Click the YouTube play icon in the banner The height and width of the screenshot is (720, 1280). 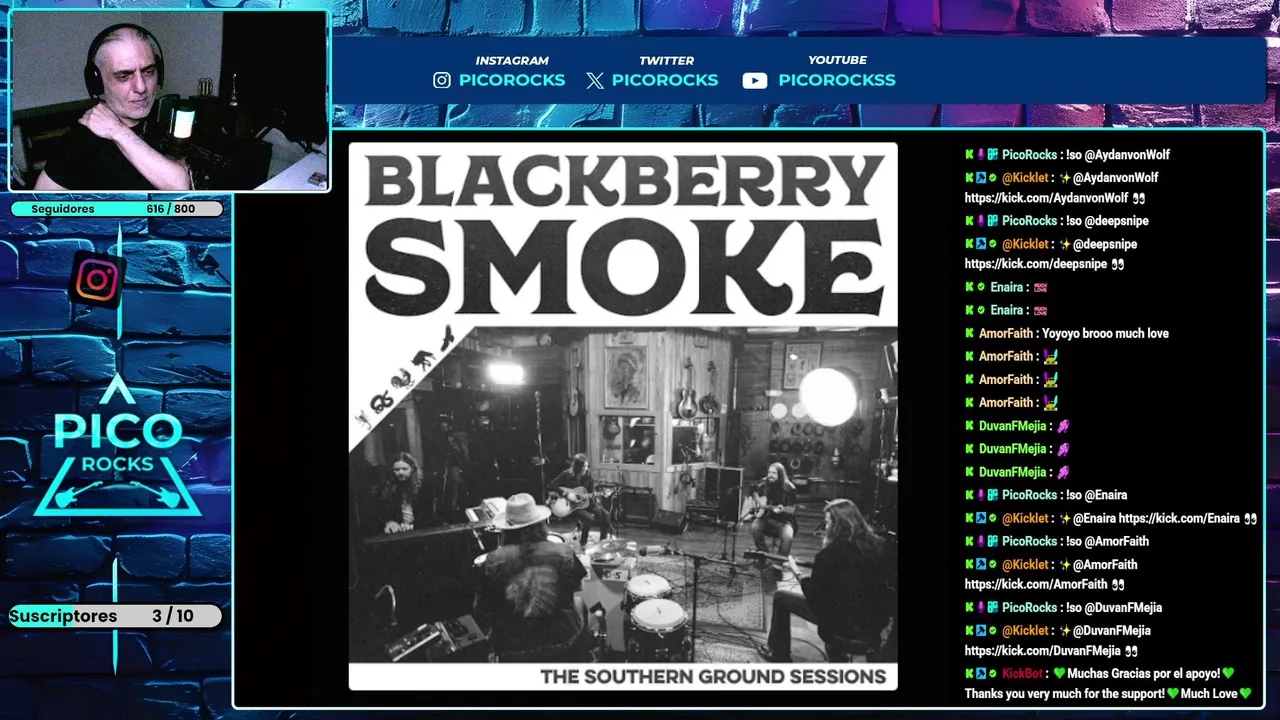[755, 81]
